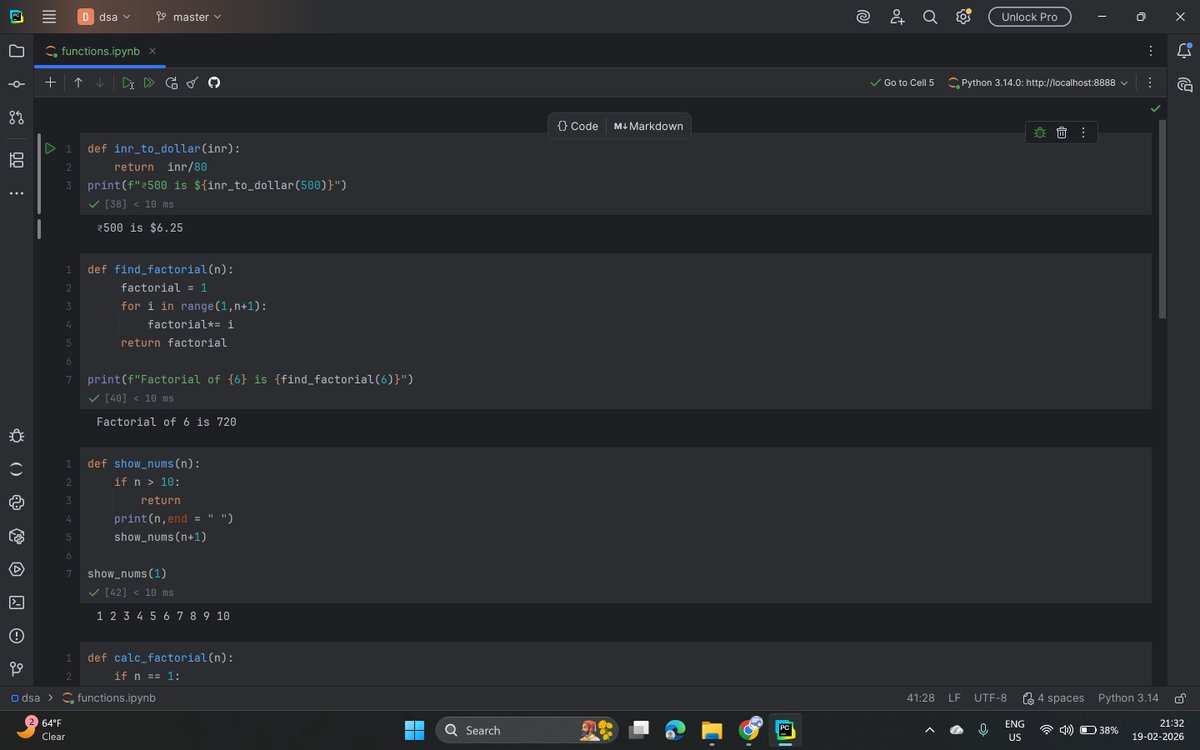This screenshot has height=750, width=1200.
Task: Change LF line separator setting
Action: pos(954,698)
